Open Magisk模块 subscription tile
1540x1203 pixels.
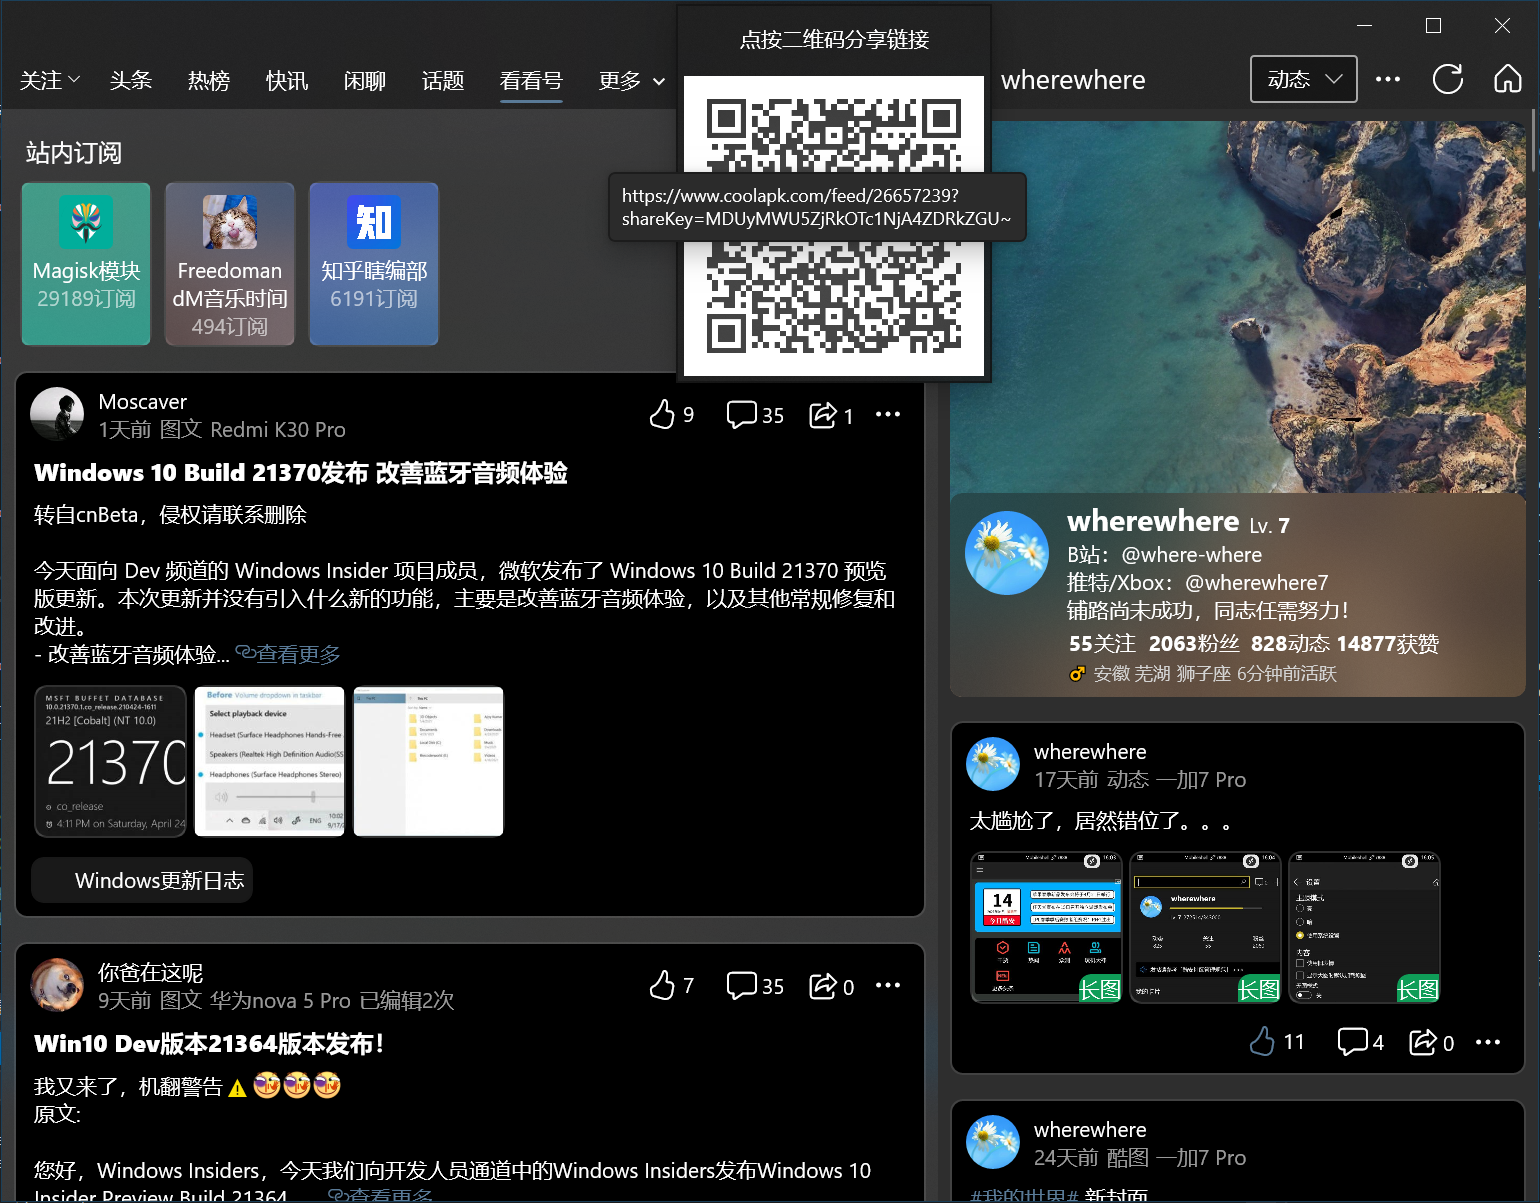[86, 264]
